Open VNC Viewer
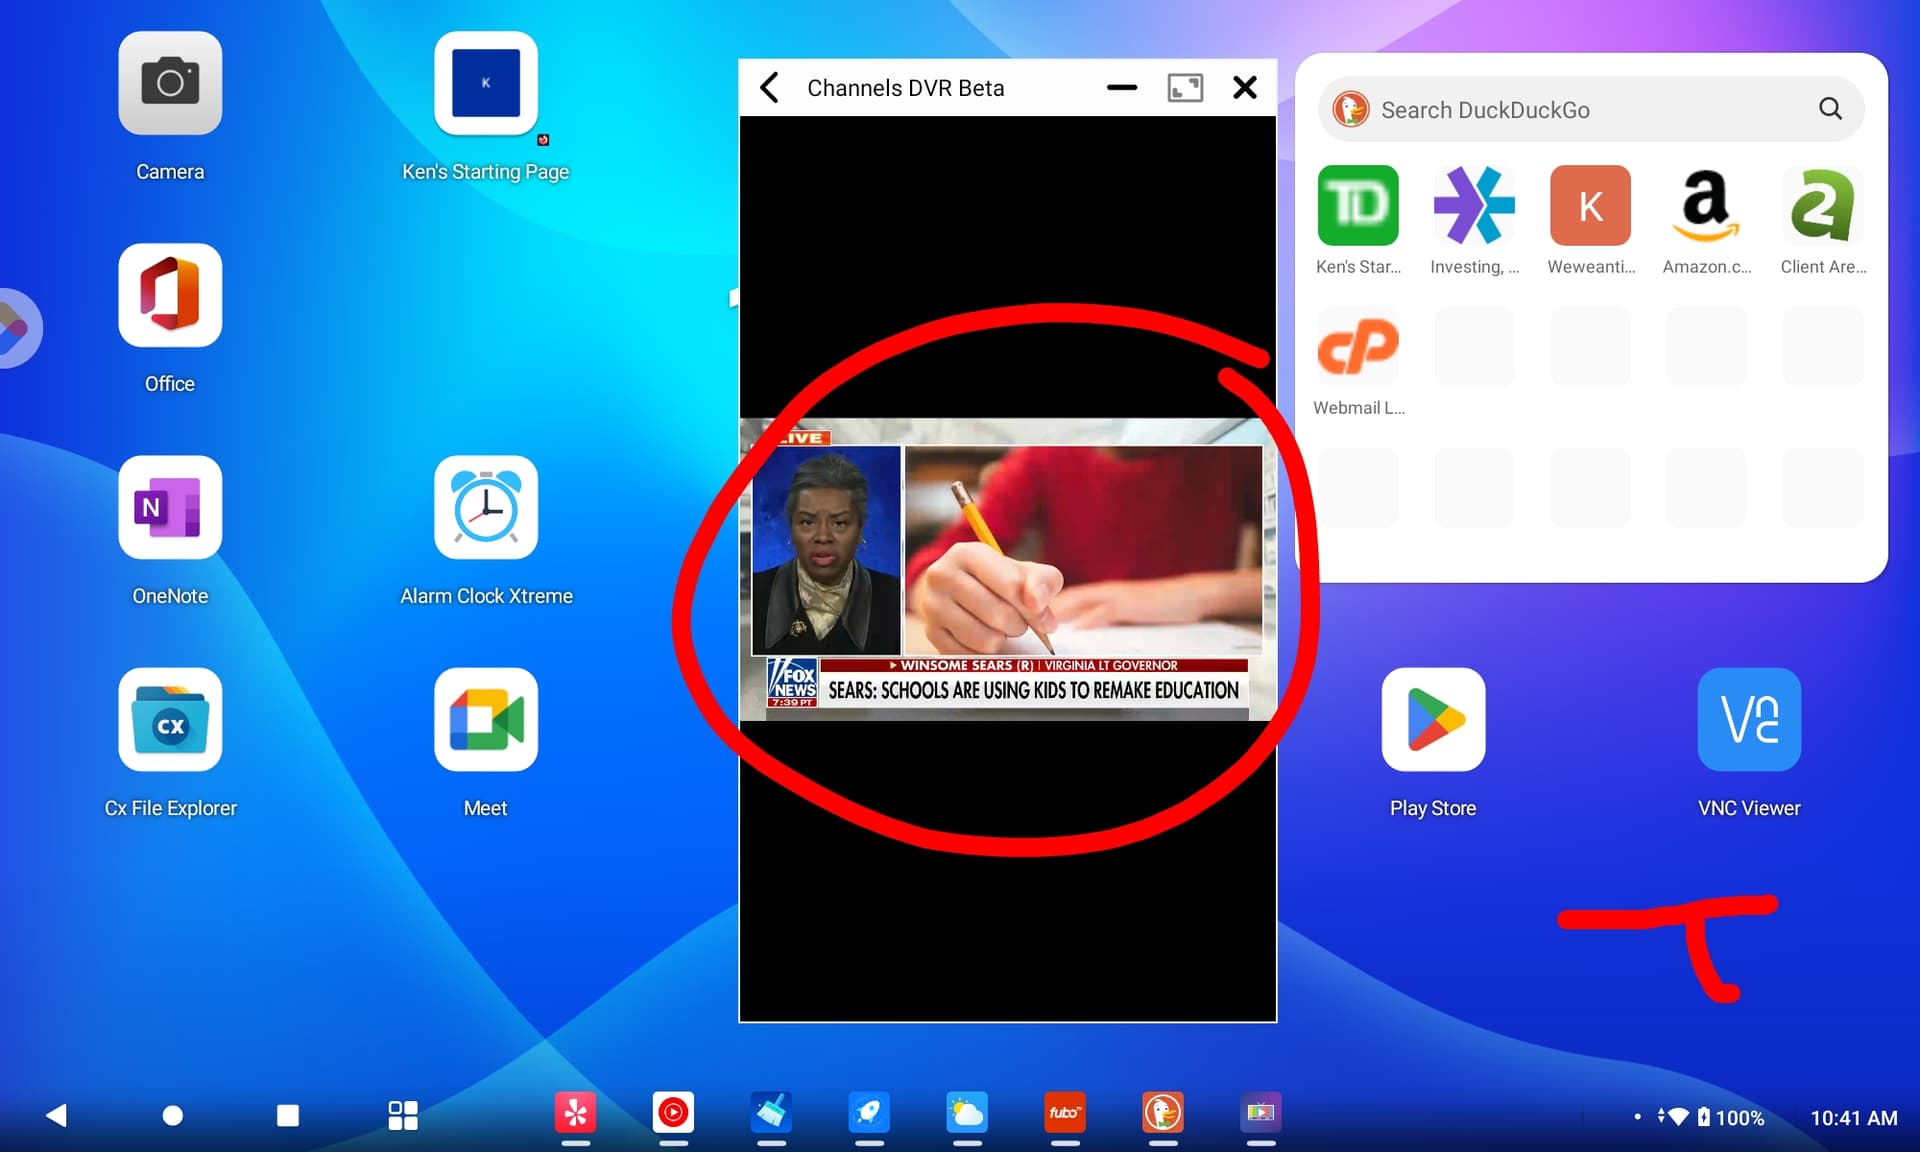1920x1152 pixels. (x=1749, y=720)
